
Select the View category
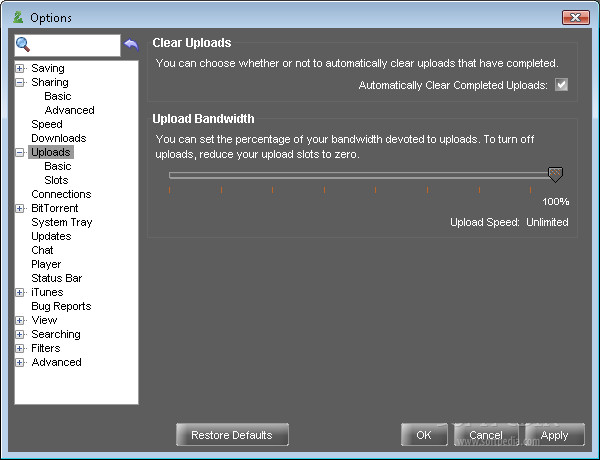click(x=44, y=320)
